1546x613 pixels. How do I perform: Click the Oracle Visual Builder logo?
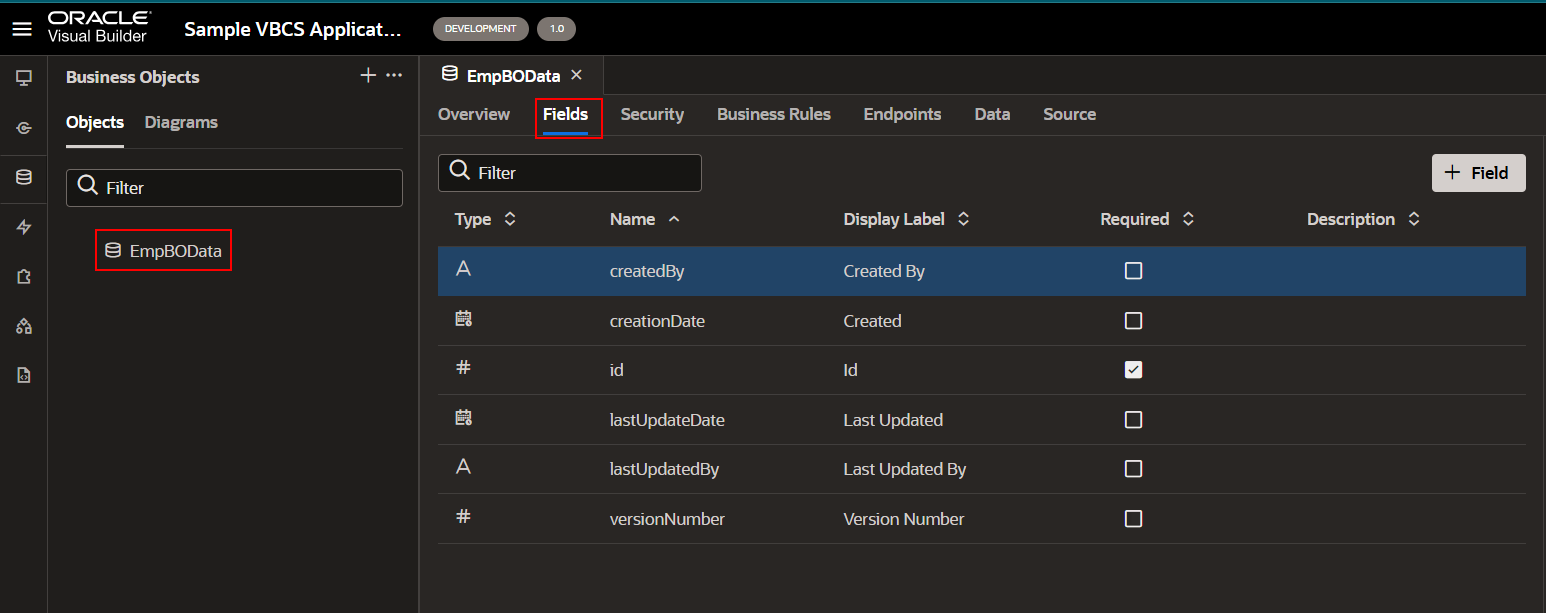coord(99,28)
